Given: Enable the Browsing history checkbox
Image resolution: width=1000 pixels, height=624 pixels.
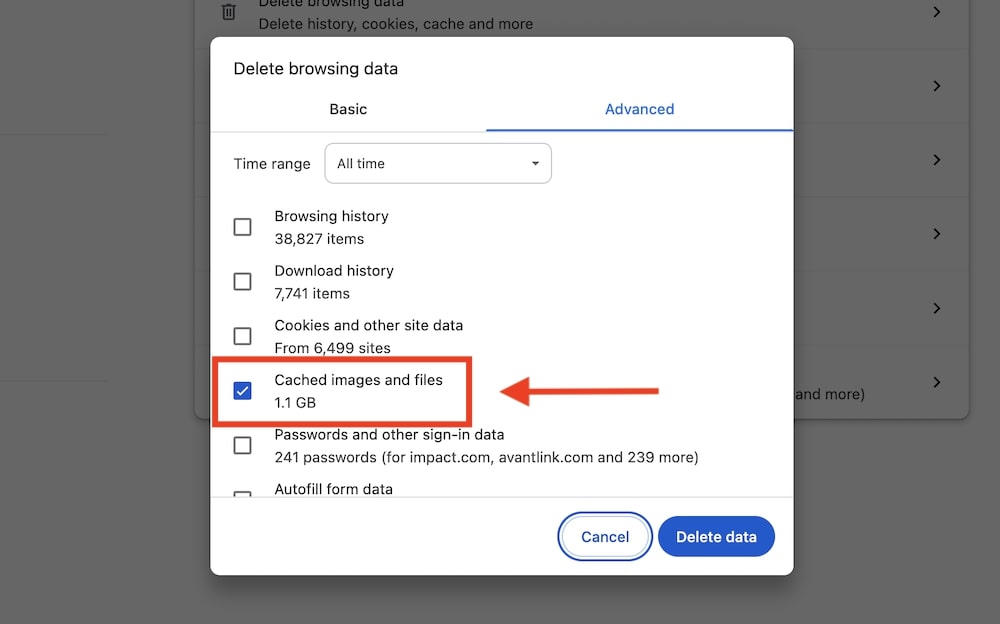Looking at the screenshot, I should (242, 227).
